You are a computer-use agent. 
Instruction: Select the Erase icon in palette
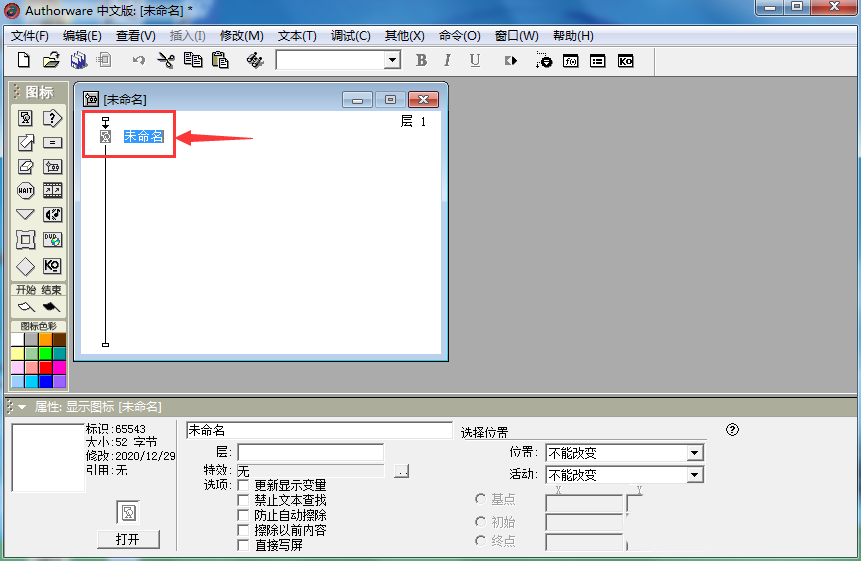25,166
